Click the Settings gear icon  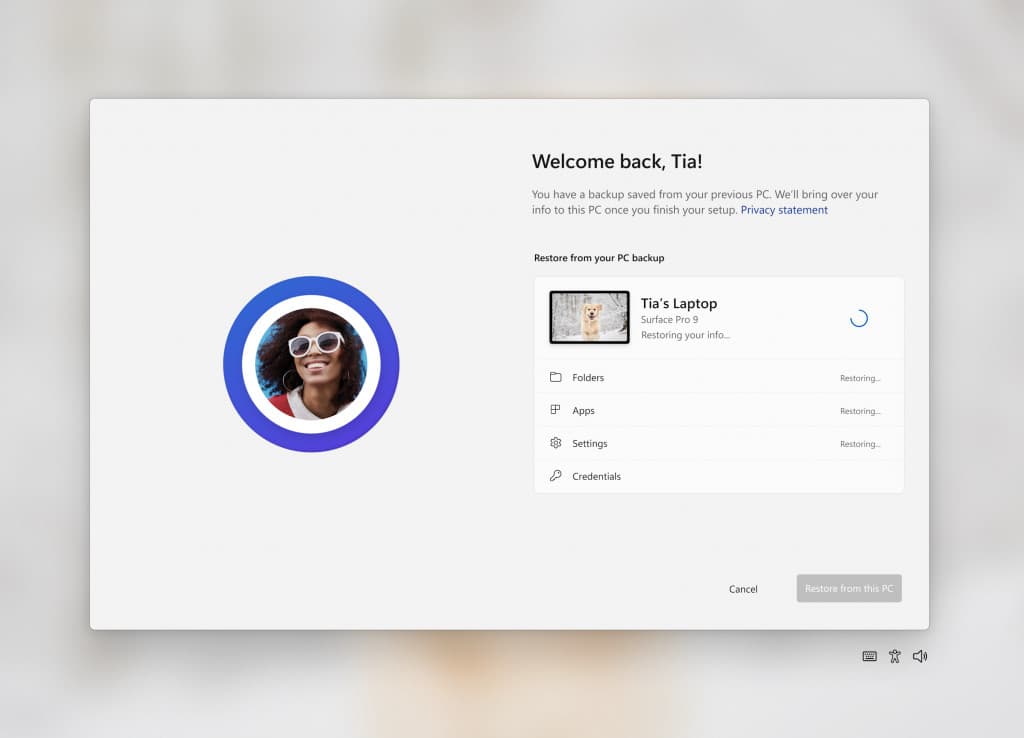tap(556, 443)
